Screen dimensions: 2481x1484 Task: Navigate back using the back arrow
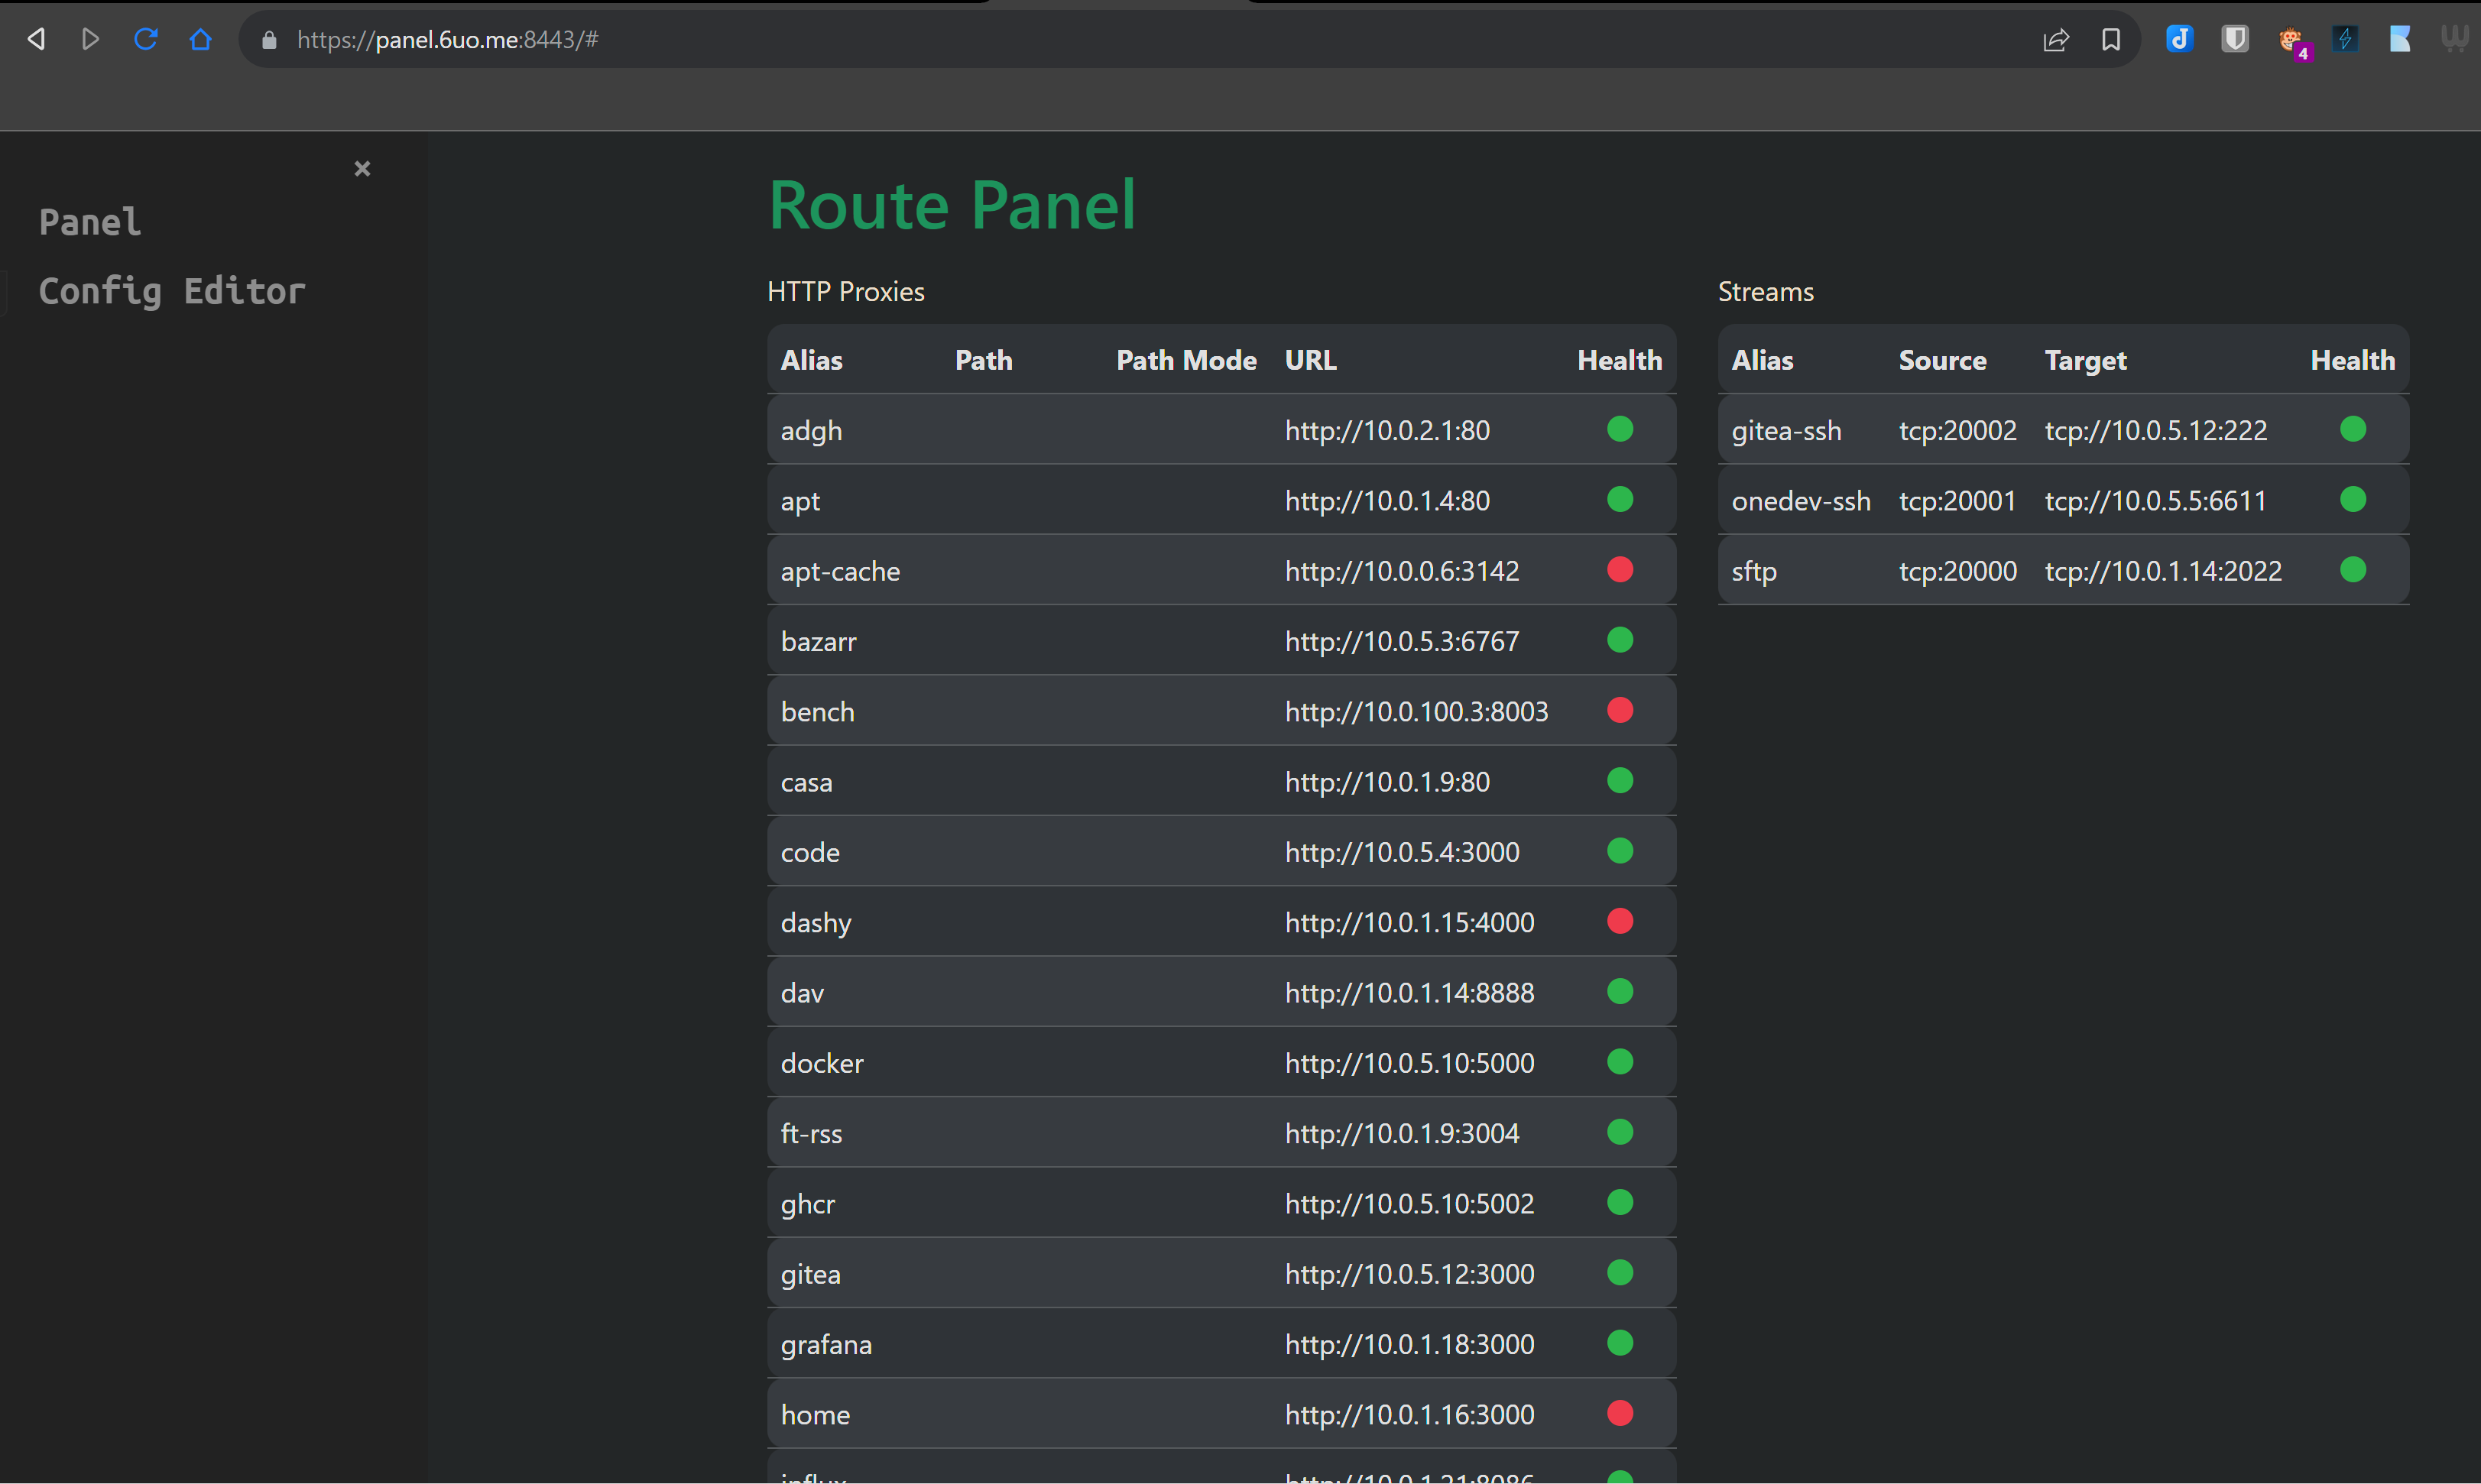click(36, 39)
